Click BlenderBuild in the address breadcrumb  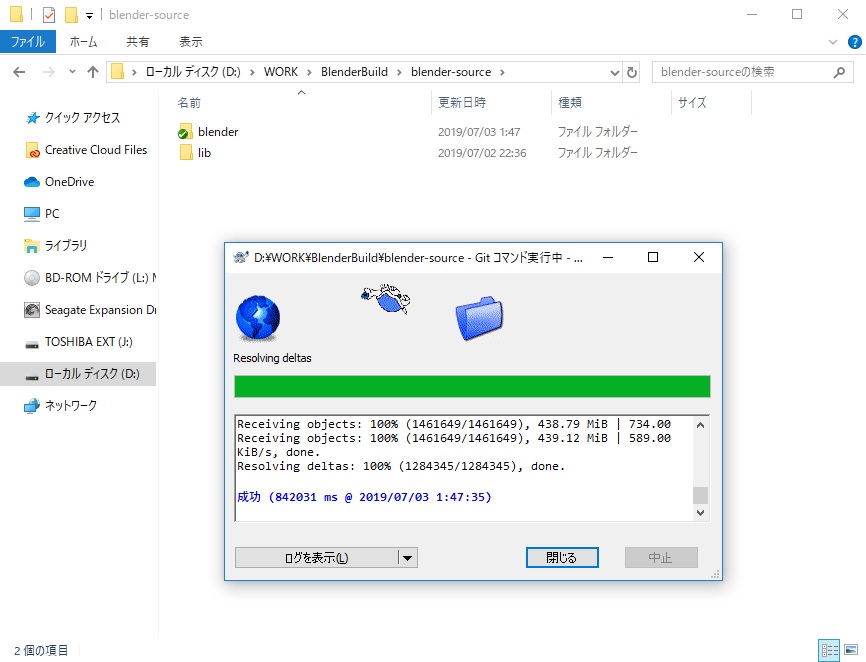pyautogui.click(x=354, y=72)
